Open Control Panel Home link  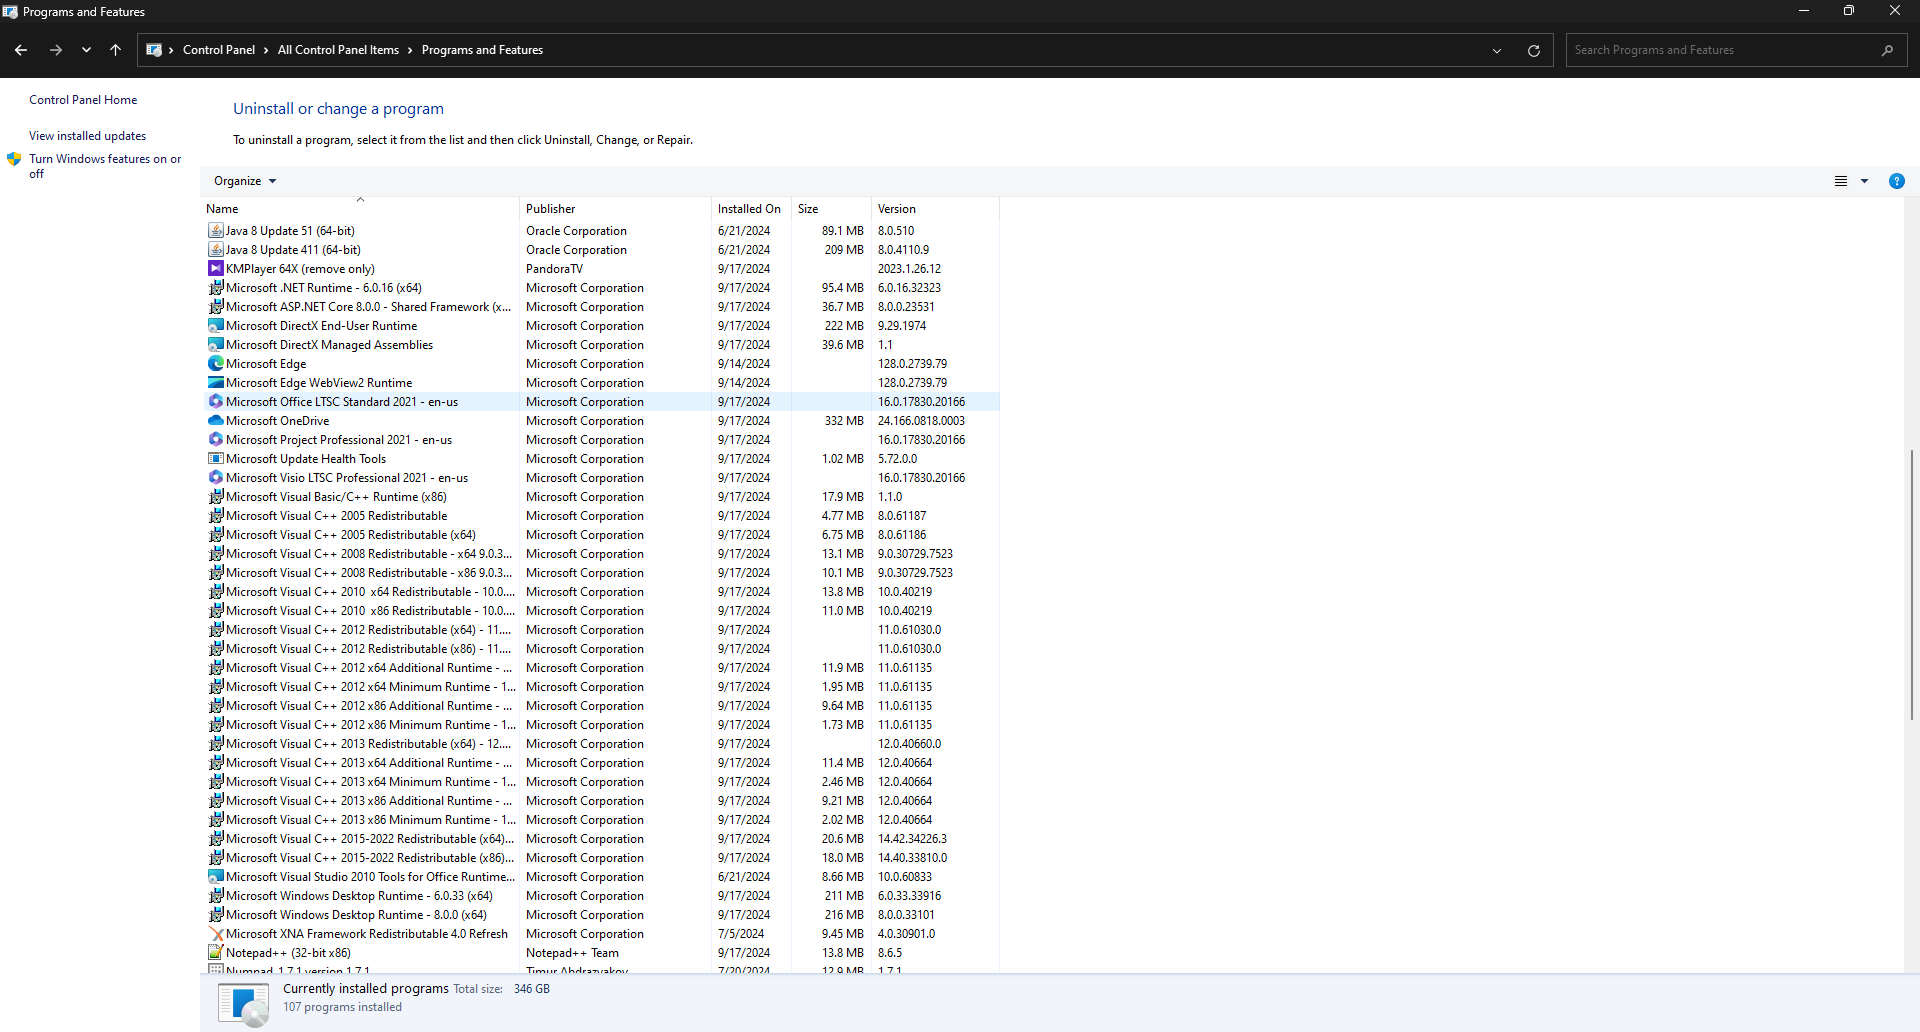point(83,100)
